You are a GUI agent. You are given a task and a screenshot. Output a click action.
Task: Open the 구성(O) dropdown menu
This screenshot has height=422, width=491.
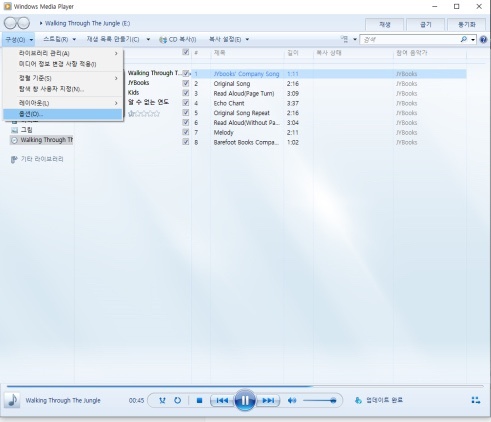(x=19, y=40)
